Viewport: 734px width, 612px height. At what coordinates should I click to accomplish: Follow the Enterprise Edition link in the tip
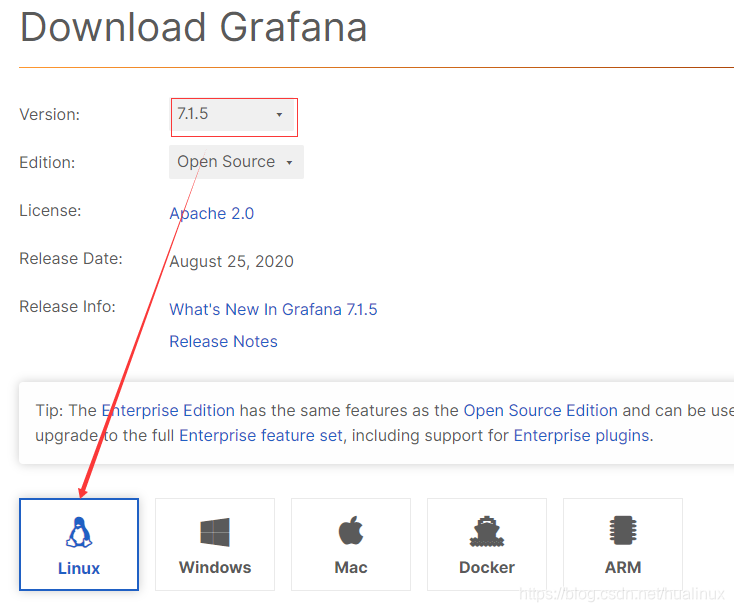pyautogui.click(x=168, y=411)
